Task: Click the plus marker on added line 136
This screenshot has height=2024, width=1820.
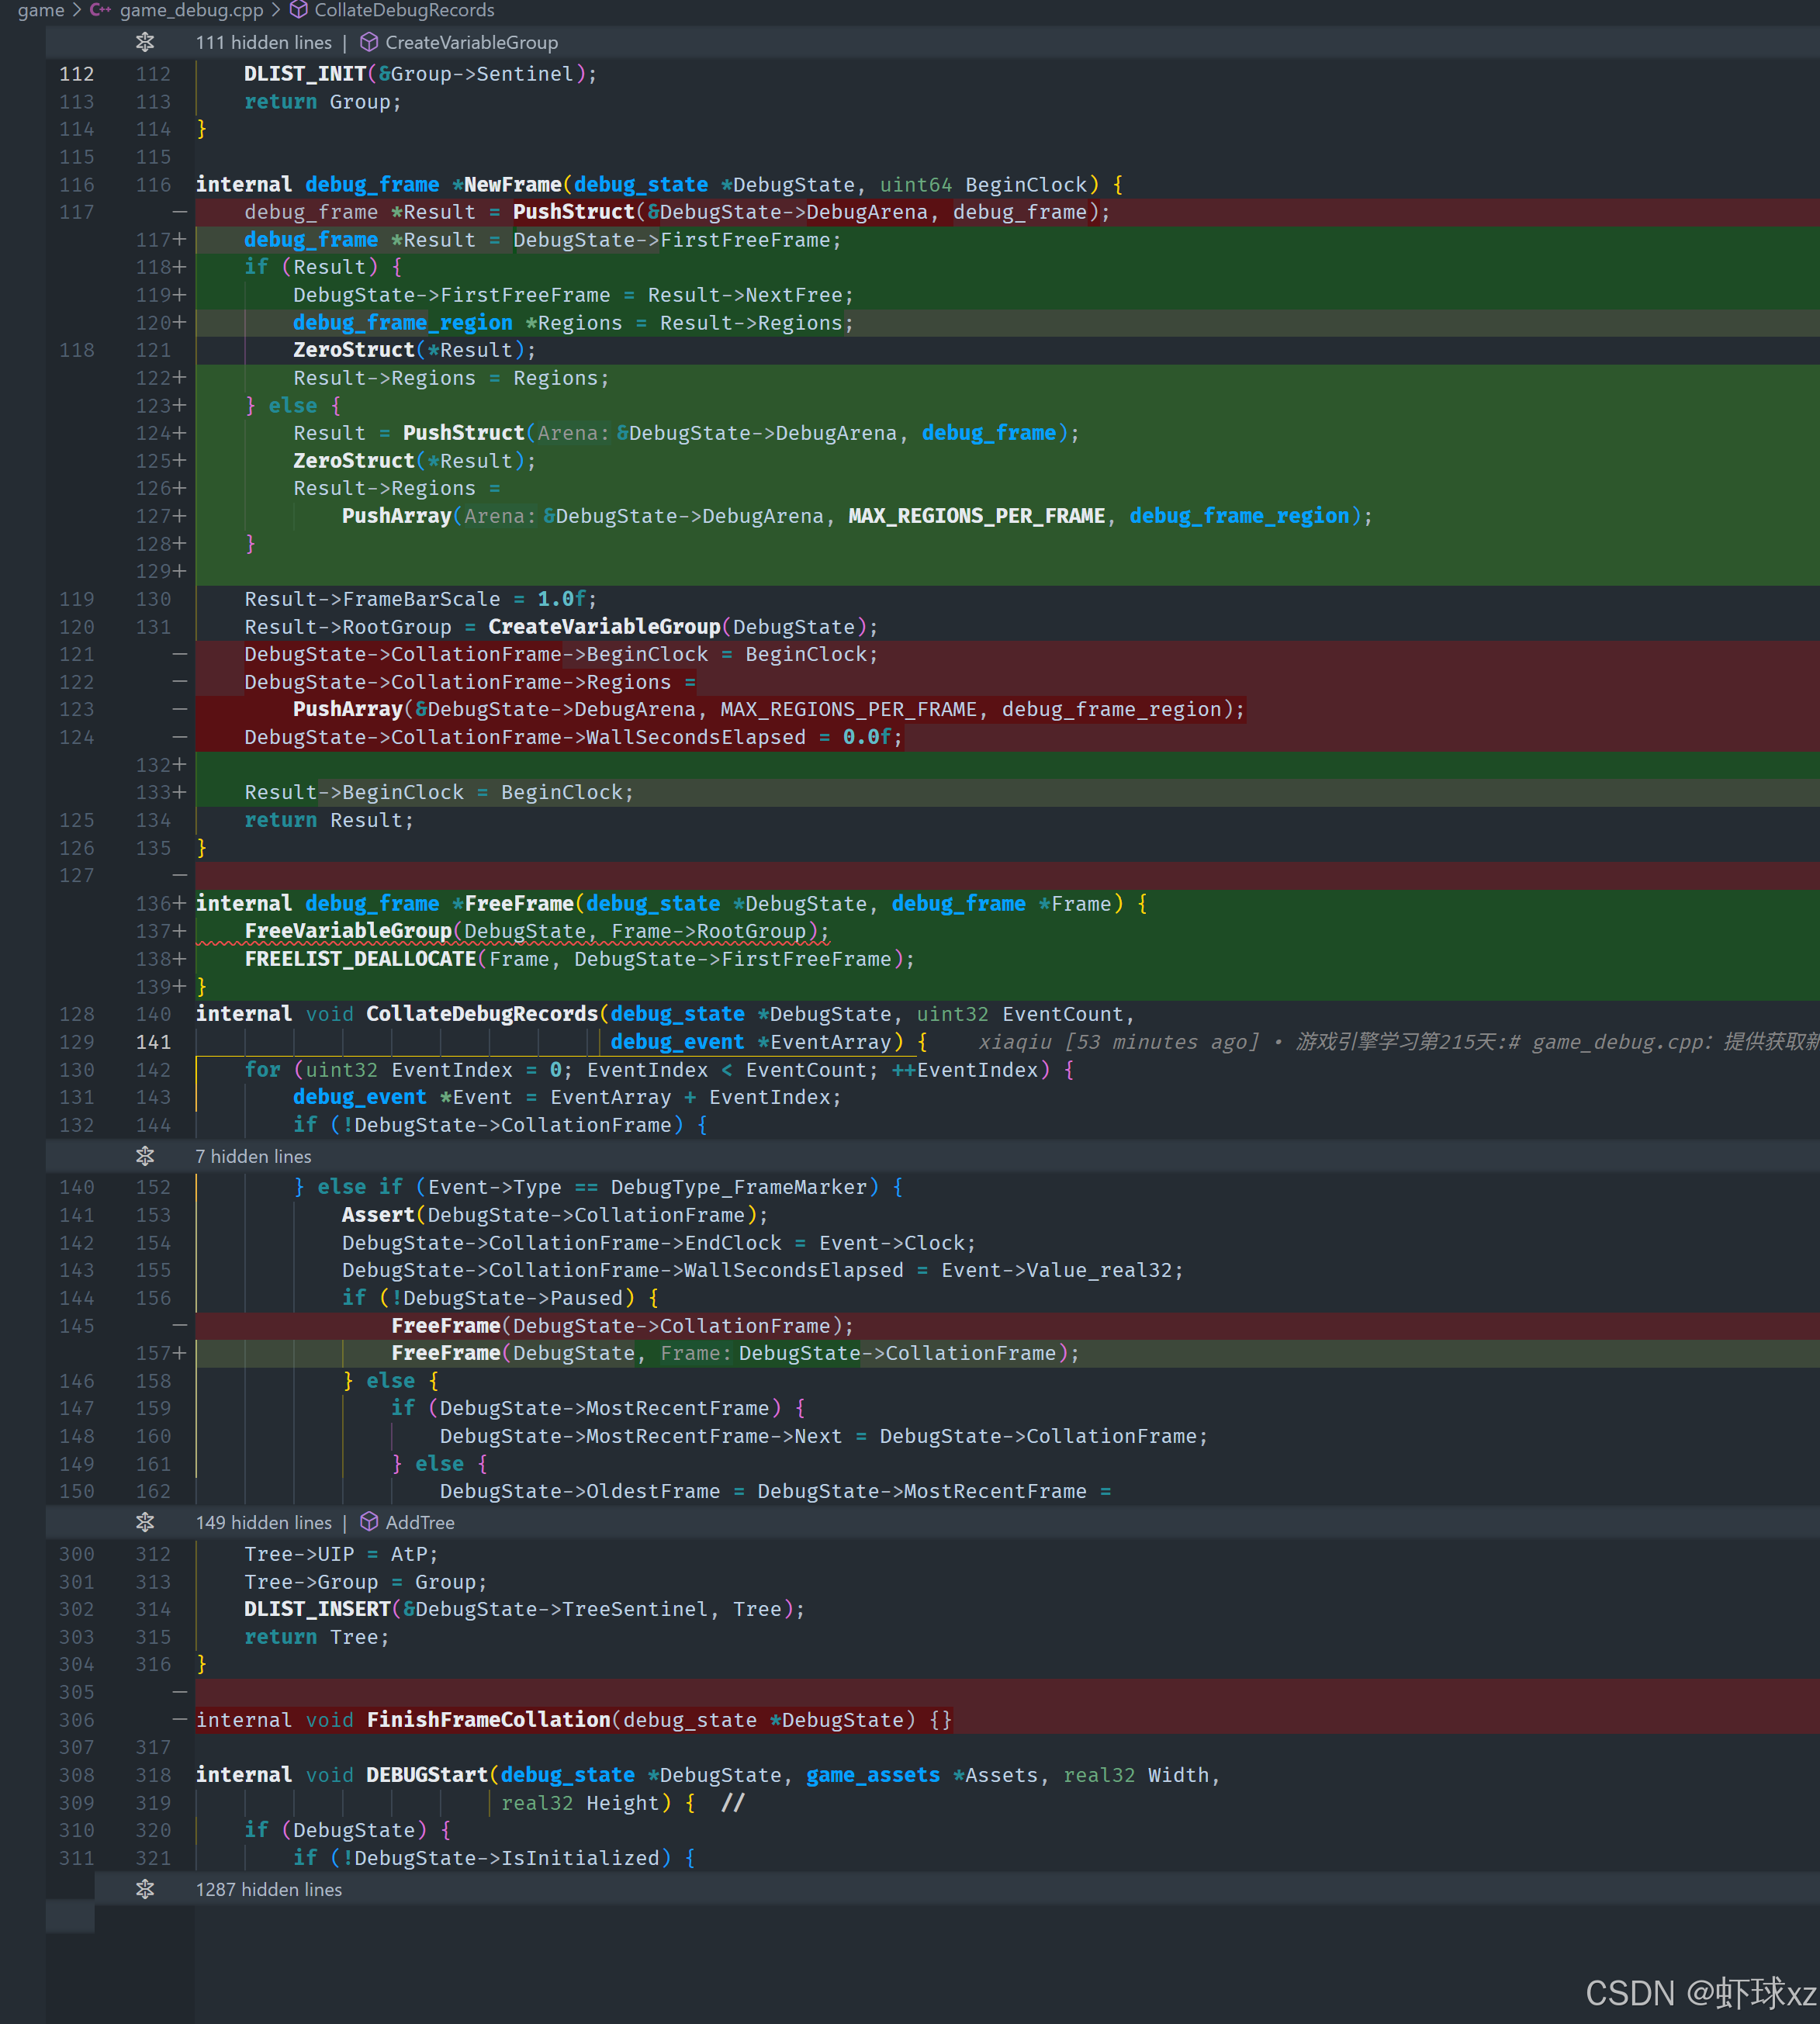Action: (x=179, y=903)
